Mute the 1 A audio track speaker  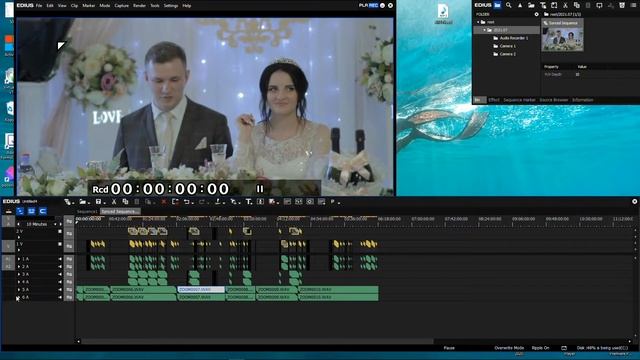pyautogui.click(x=60, y=259)
